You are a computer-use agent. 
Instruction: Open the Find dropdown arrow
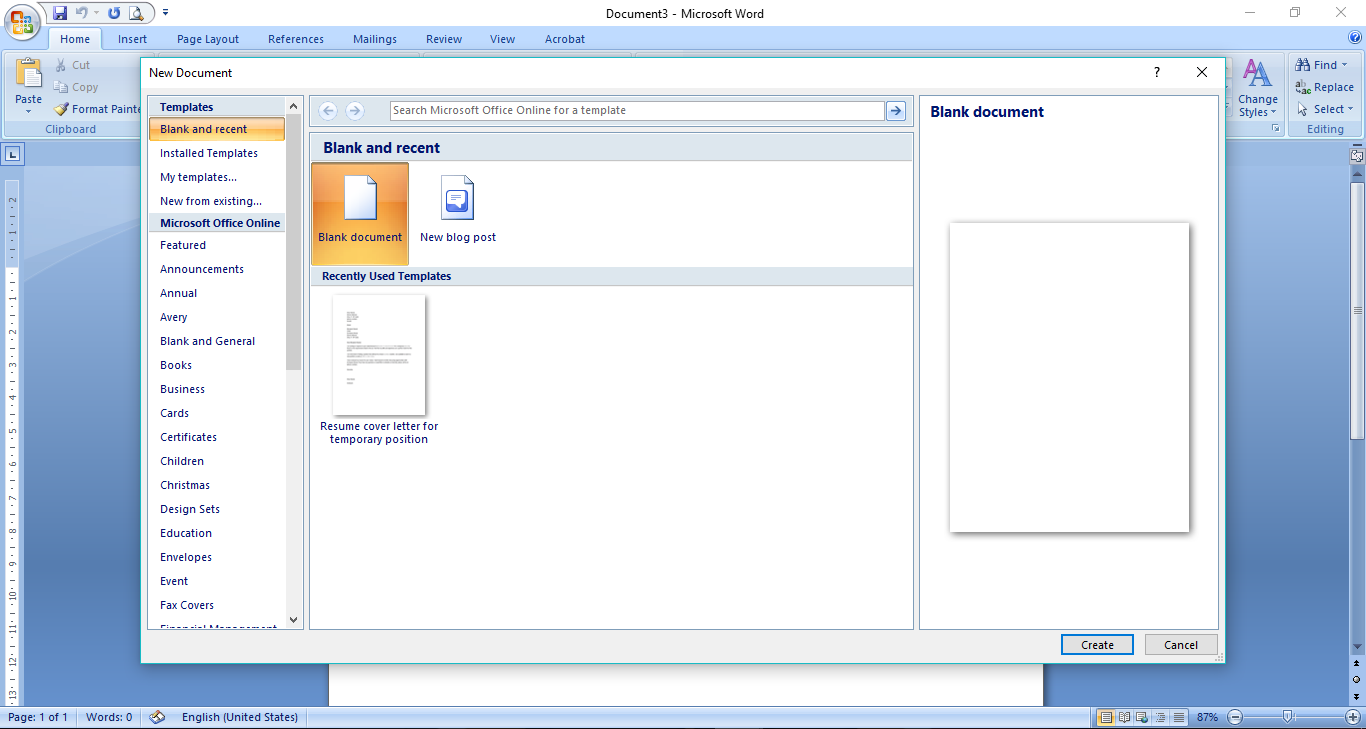(x=1345, y=65)
